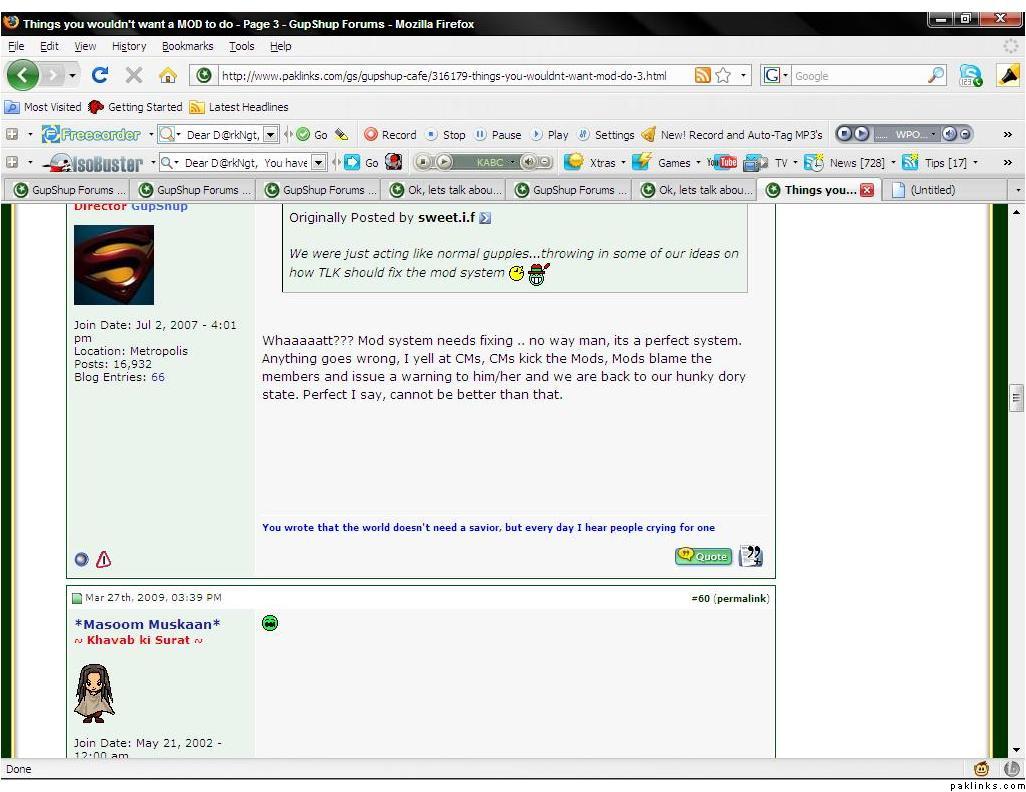
Task: Bookmark this page with the star icon
Action: (723, 75)
